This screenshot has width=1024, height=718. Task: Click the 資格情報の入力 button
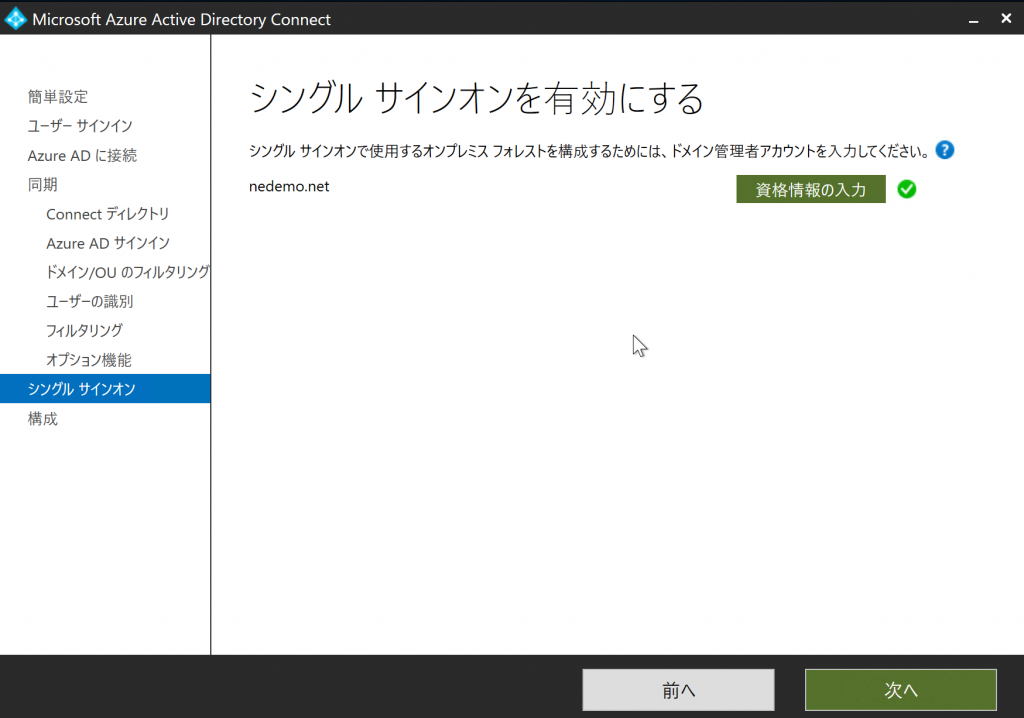coord(810,189)
